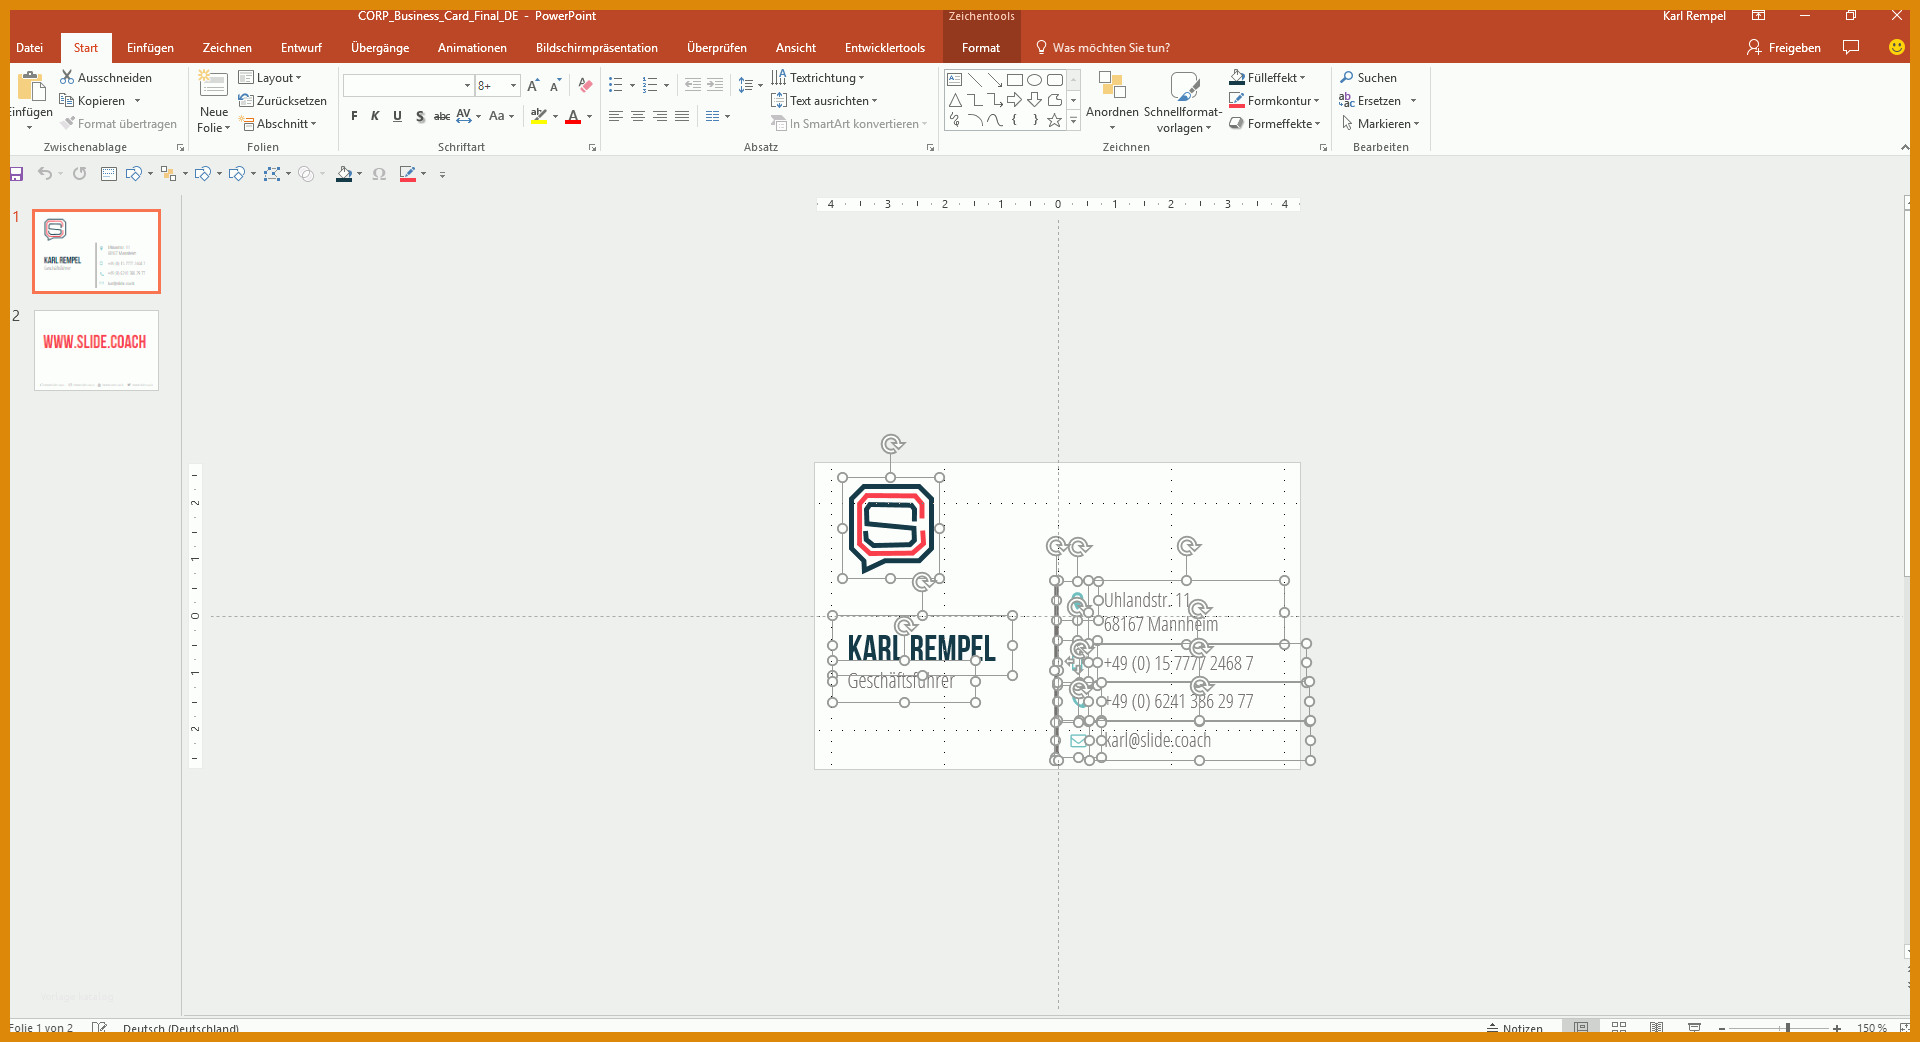The image size is (1920, 1042).
Task: Open the Formkontur dropdown
Action: pos(1275,101)
